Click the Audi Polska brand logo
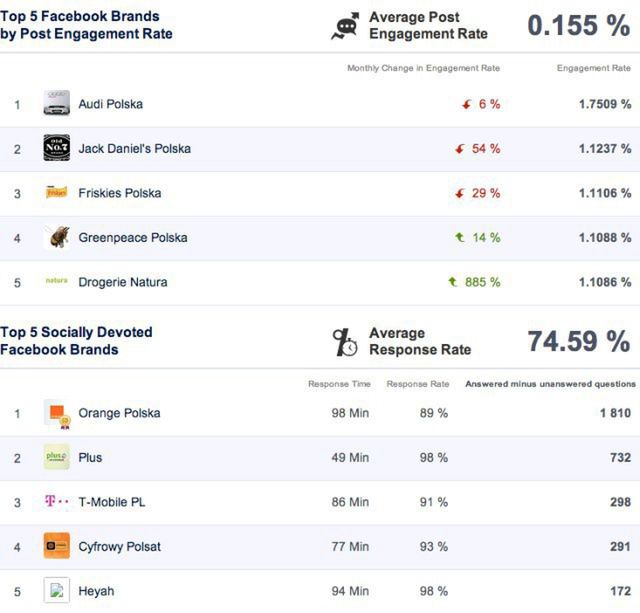 pyautogui.click(x=57, y=104)
